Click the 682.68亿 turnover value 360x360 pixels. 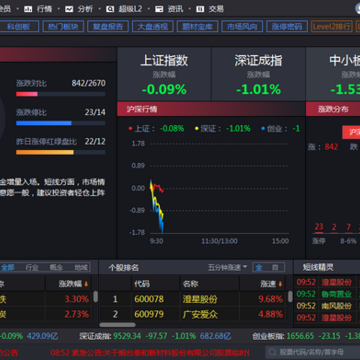click(215, 336)
